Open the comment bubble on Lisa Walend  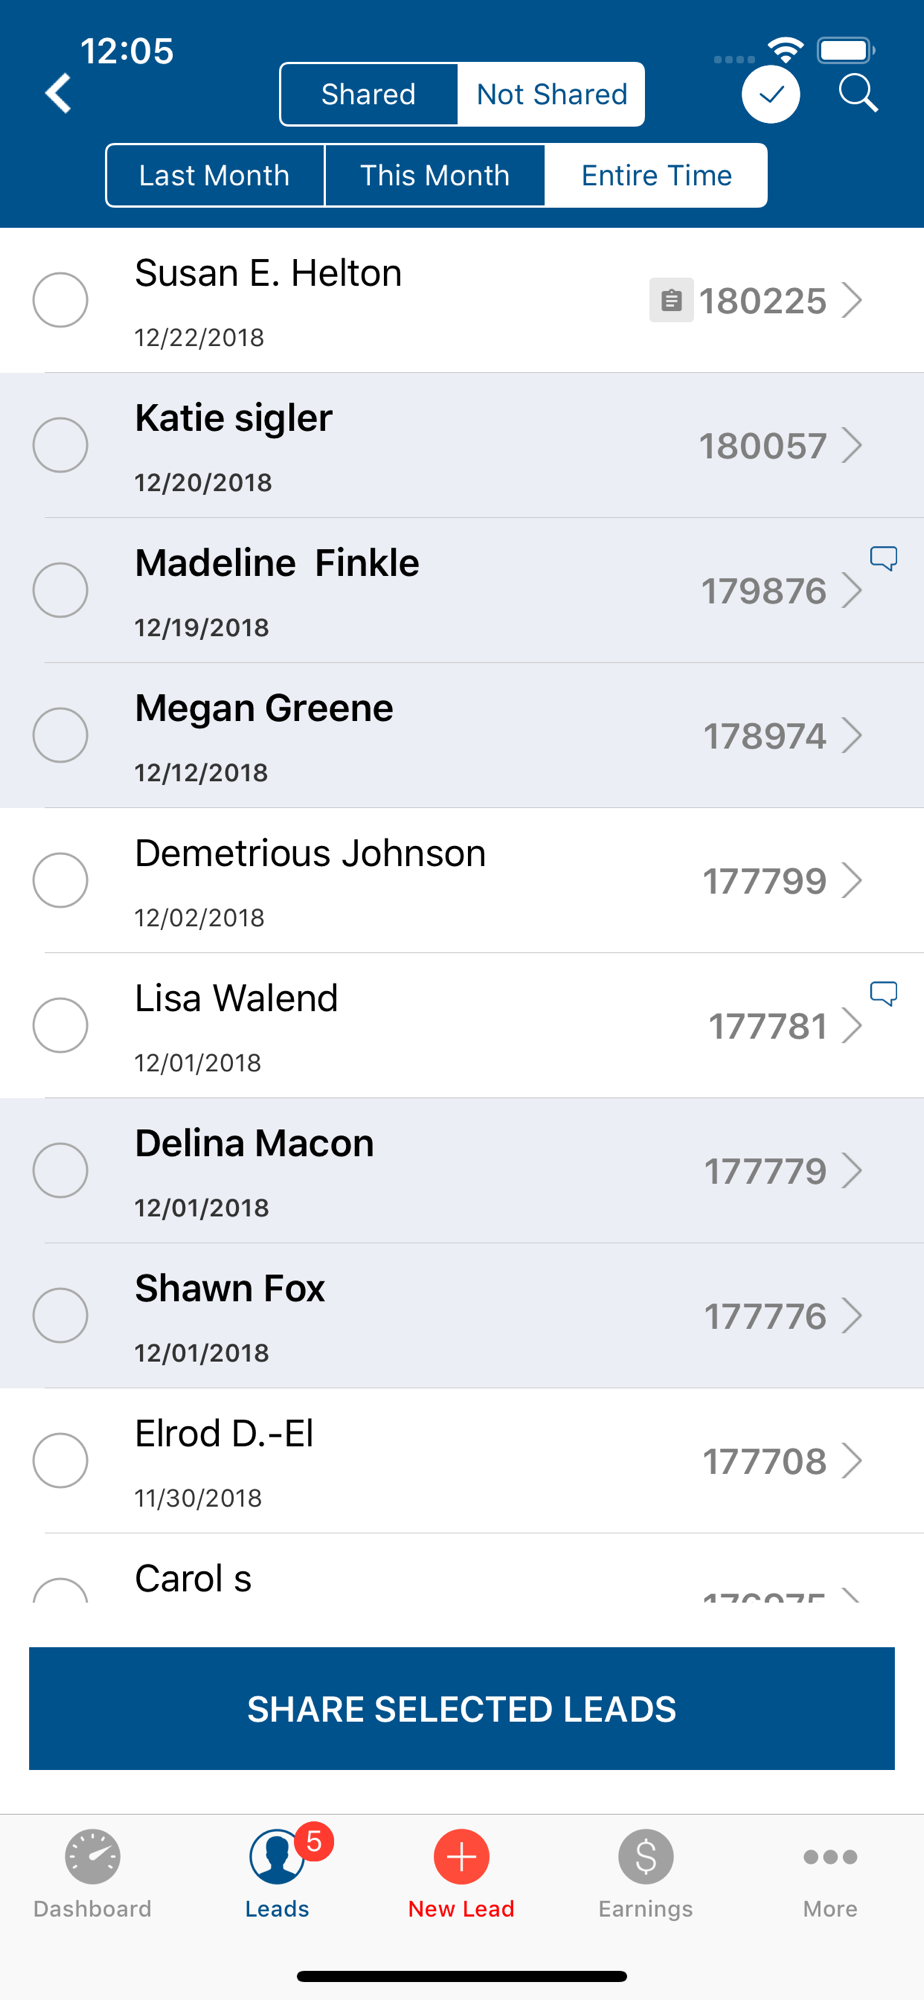(x=883, y=993)
